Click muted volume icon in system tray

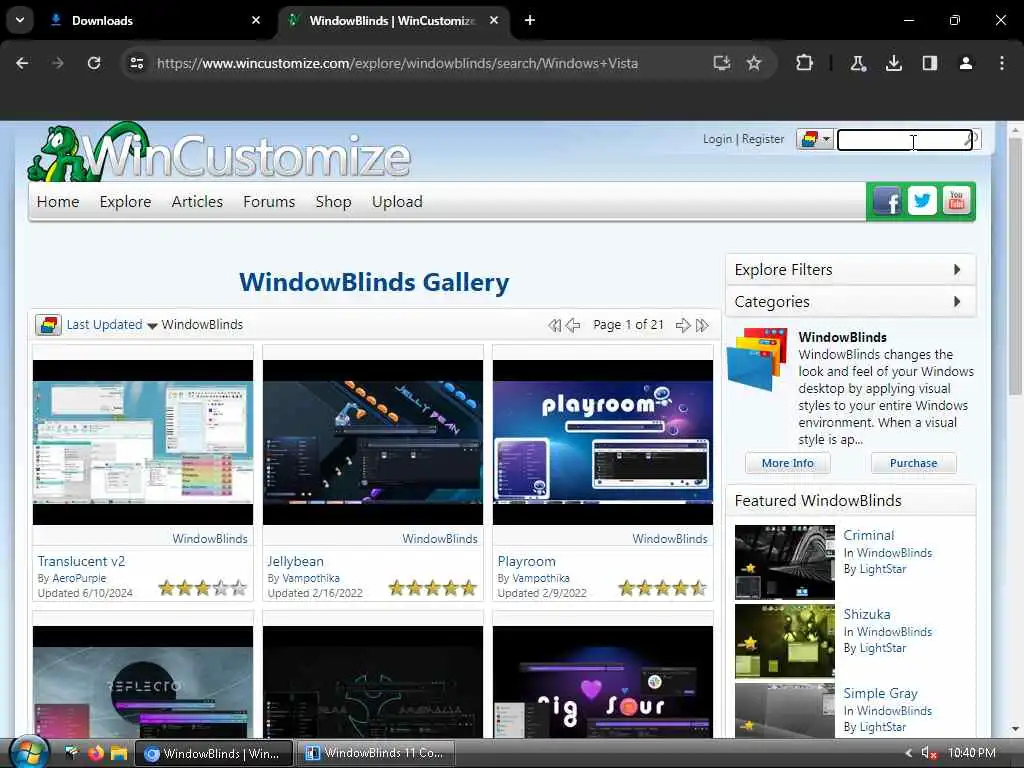928,753
